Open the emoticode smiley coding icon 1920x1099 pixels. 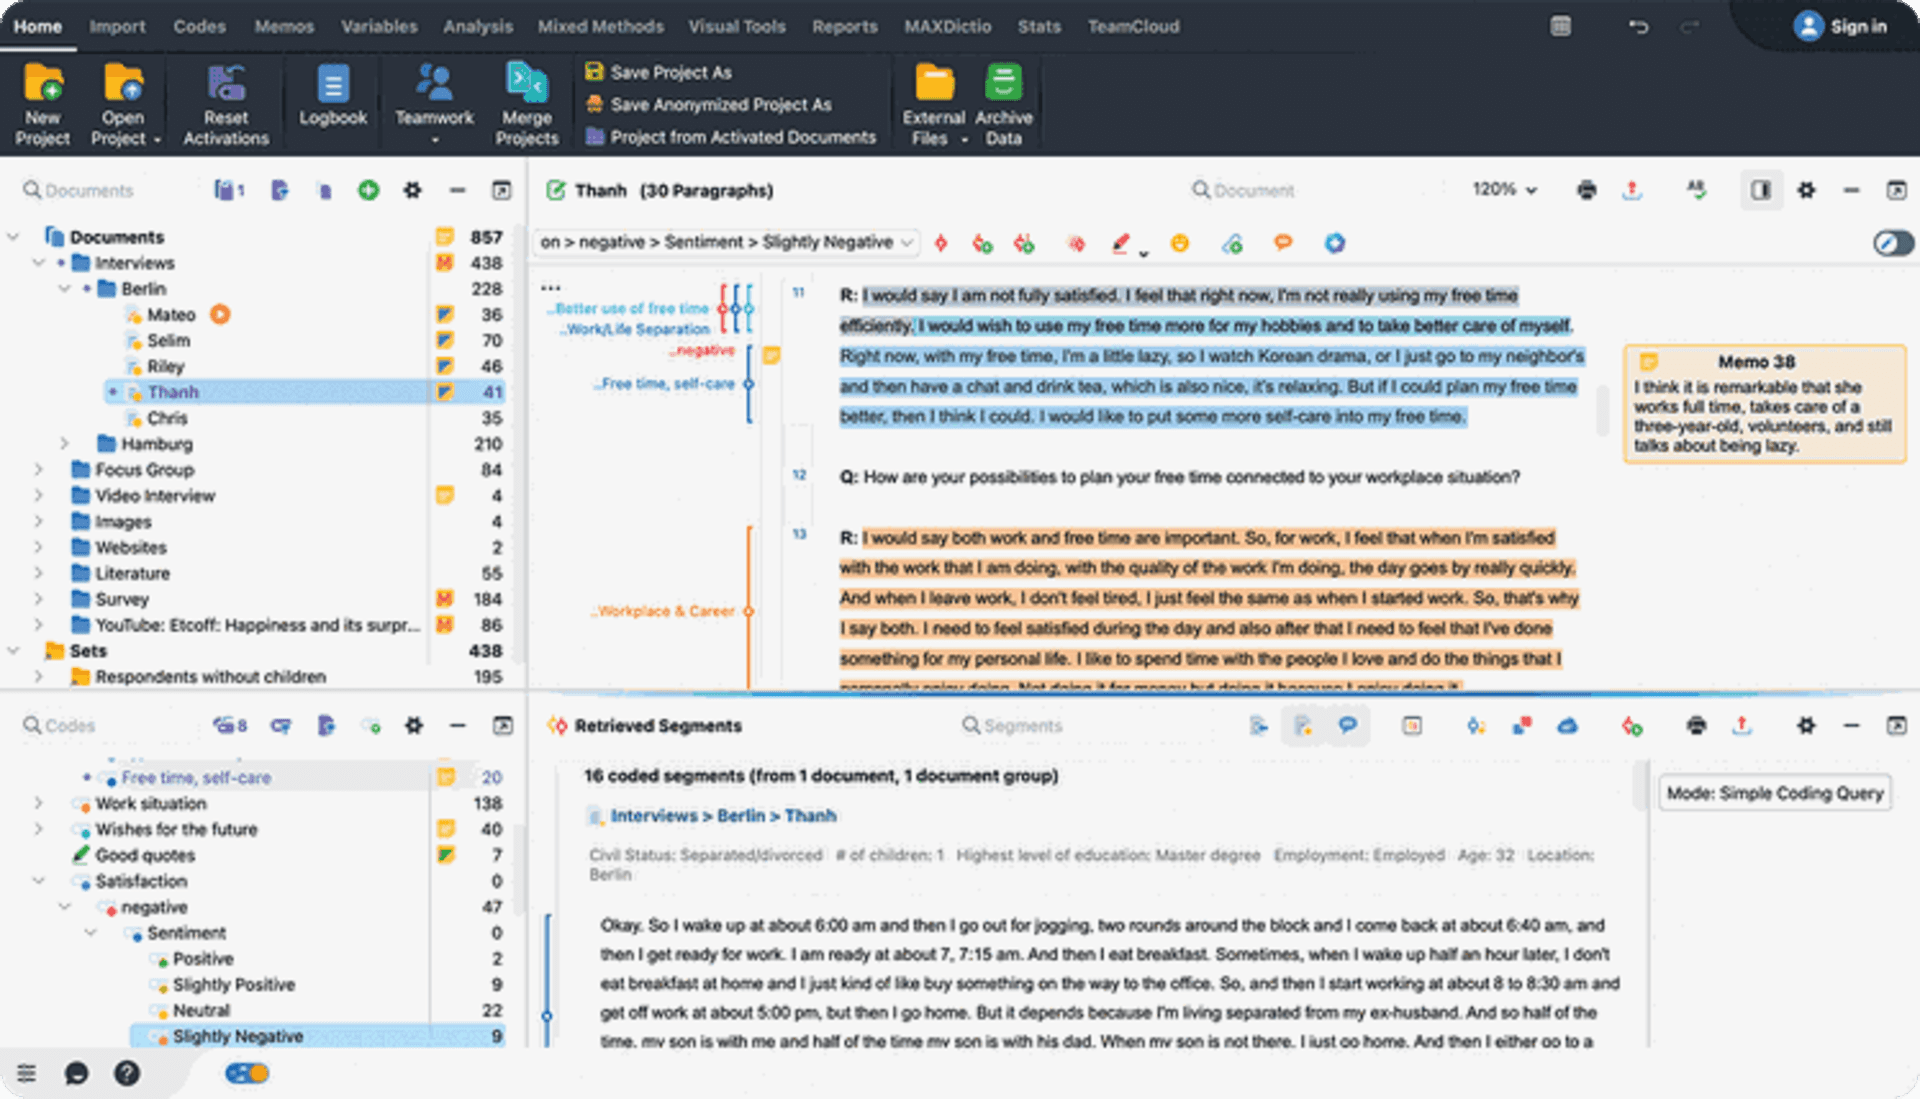(x=1180, y=243)
